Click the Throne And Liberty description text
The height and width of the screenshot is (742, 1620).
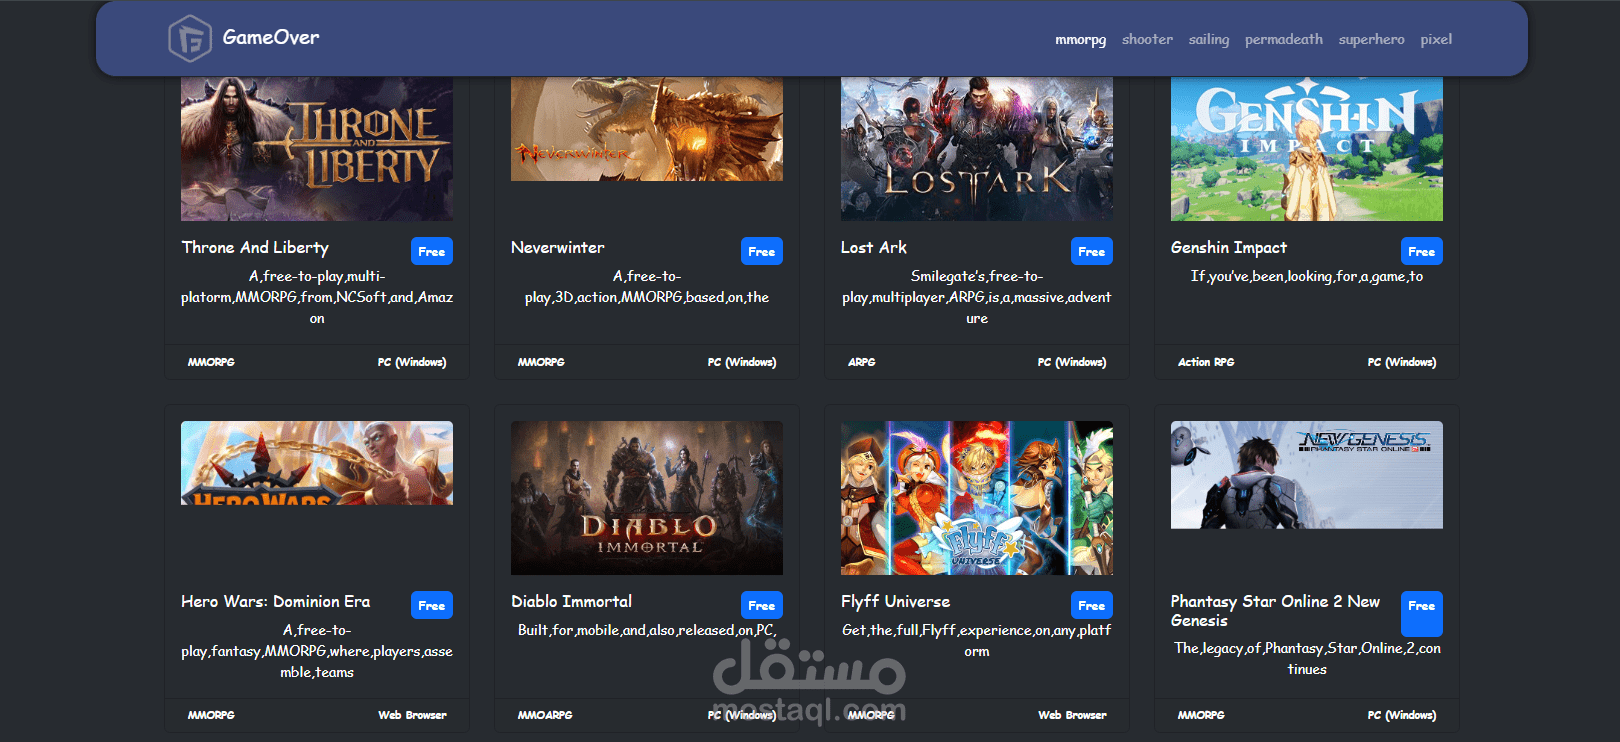pyautogui.click(x=317, y=297)
